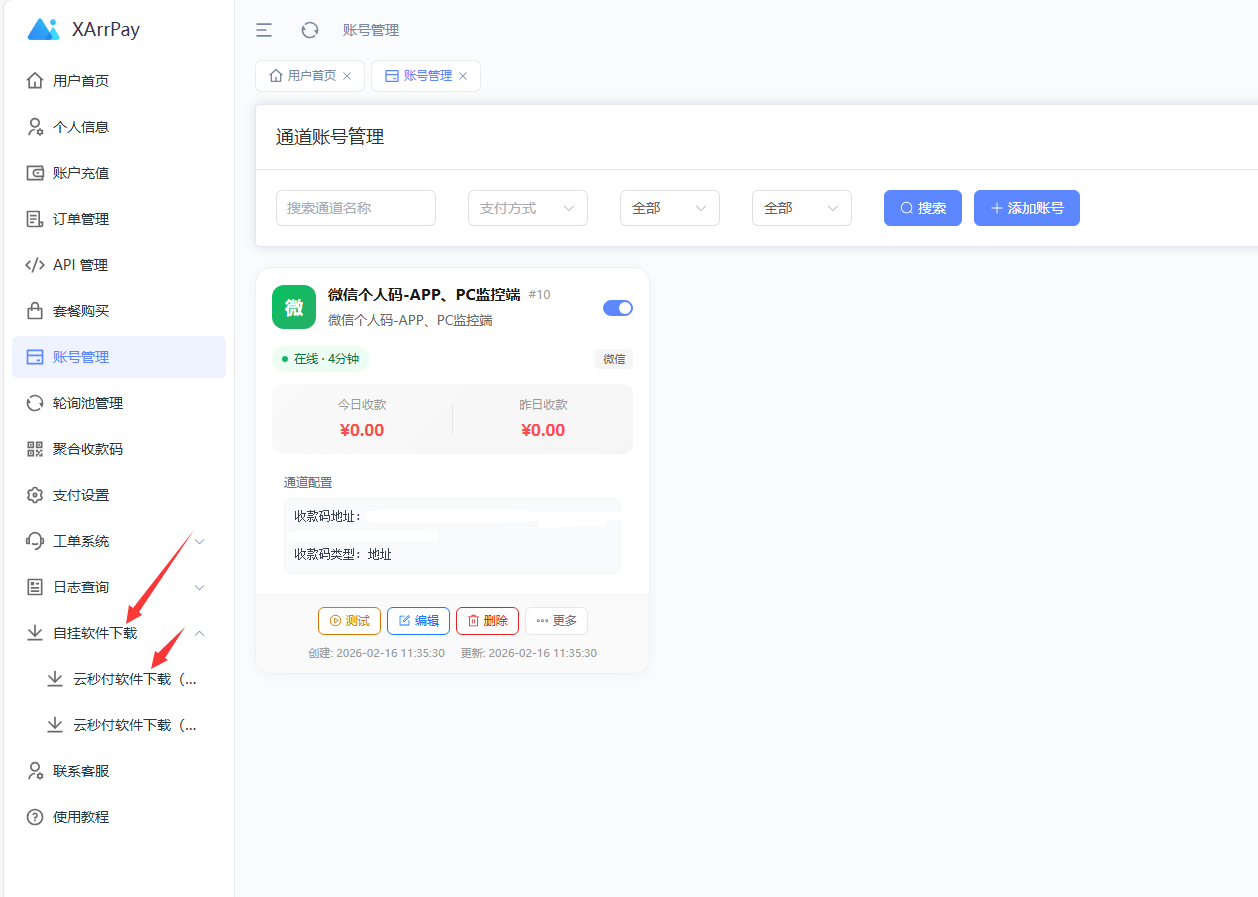Close the 账号管理 tab

point(463,76)
